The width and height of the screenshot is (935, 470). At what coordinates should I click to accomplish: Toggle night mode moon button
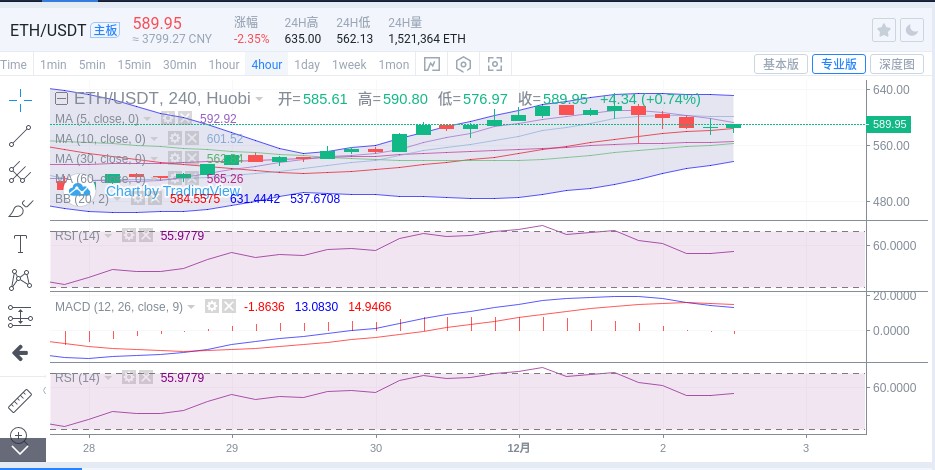(912, 30)
